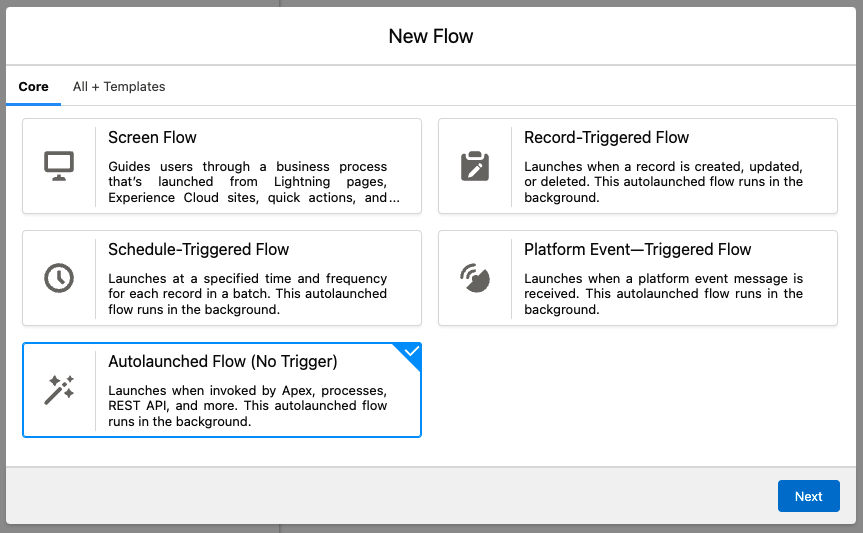Click the Screen Flow description text

pyautogui.click(x=254, y=182)
